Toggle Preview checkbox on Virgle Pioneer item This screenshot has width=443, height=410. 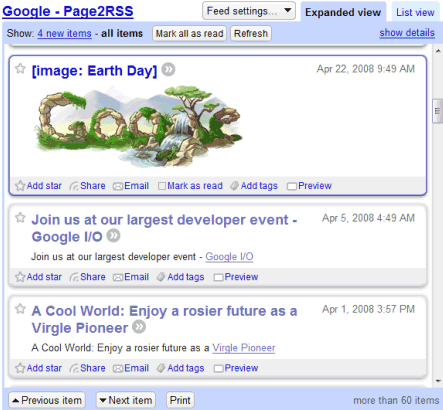[218, 368]
